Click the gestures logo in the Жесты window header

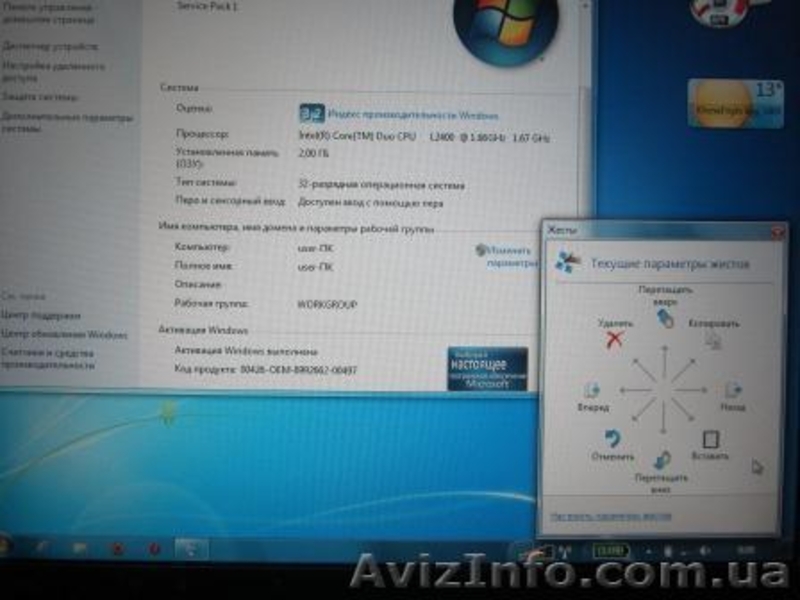568,258
